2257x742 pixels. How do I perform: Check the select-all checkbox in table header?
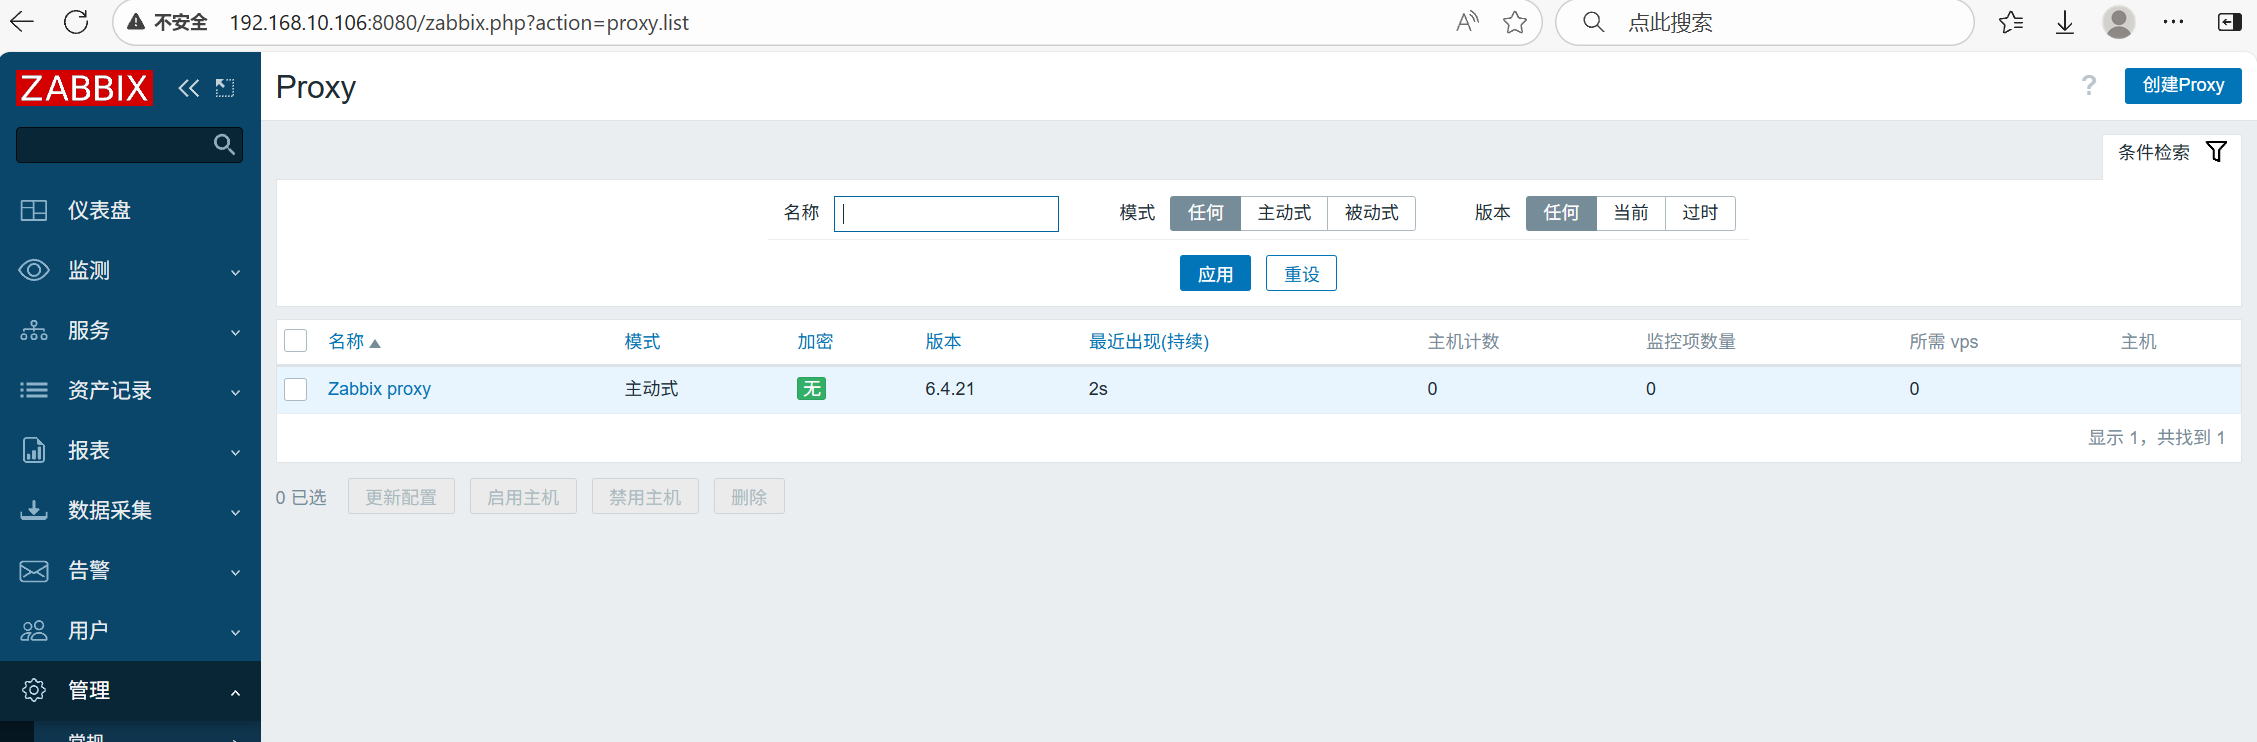coord(296,341)
